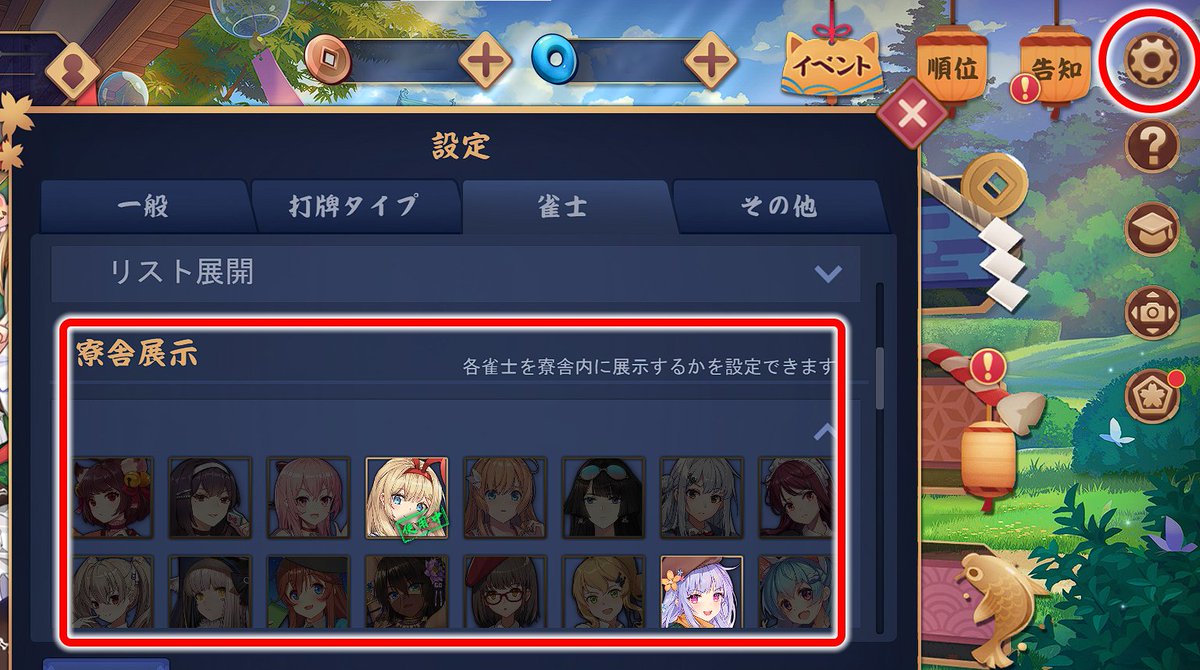Toggle dorm display for purple-haired character
The height and width of the screenshot is (670, 1200).
click(x=702, y=592)
